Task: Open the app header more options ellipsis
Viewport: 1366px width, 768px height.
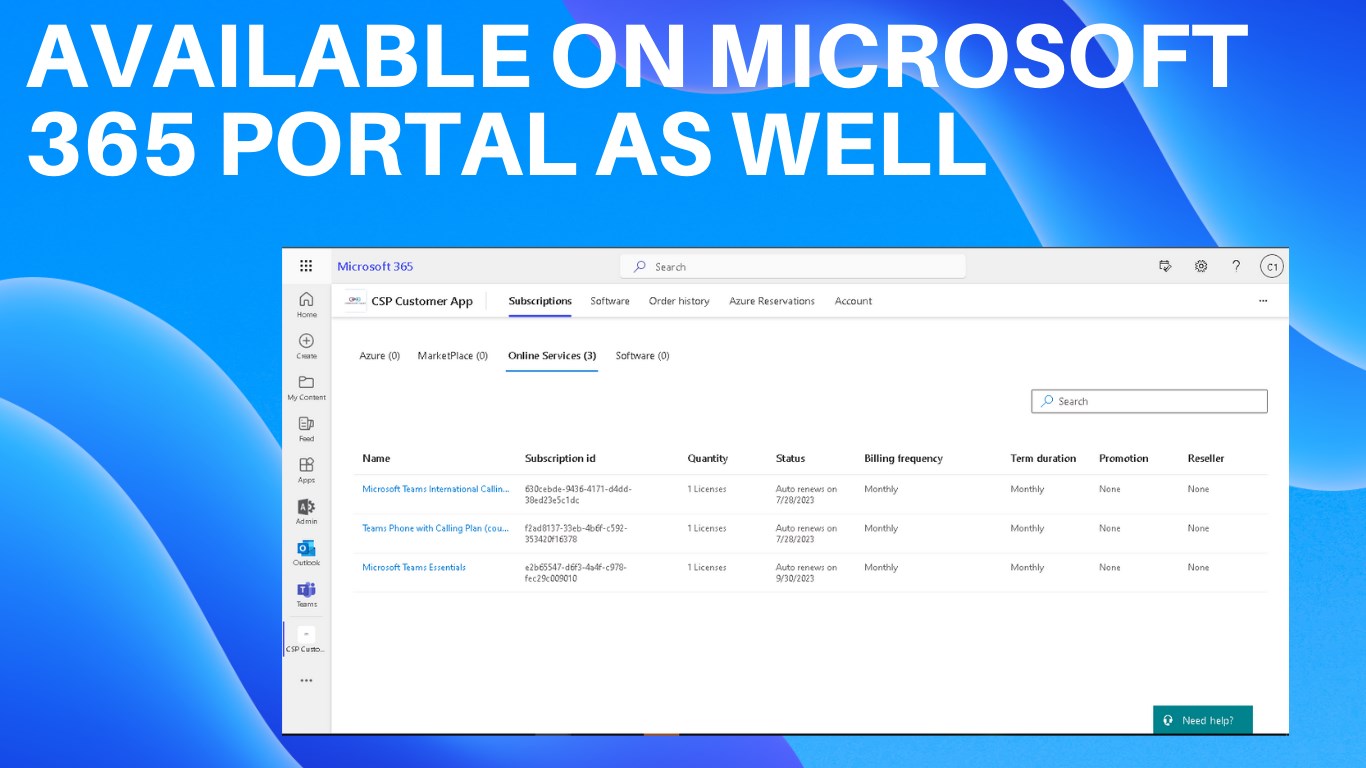Action: tap(1263, 301)
